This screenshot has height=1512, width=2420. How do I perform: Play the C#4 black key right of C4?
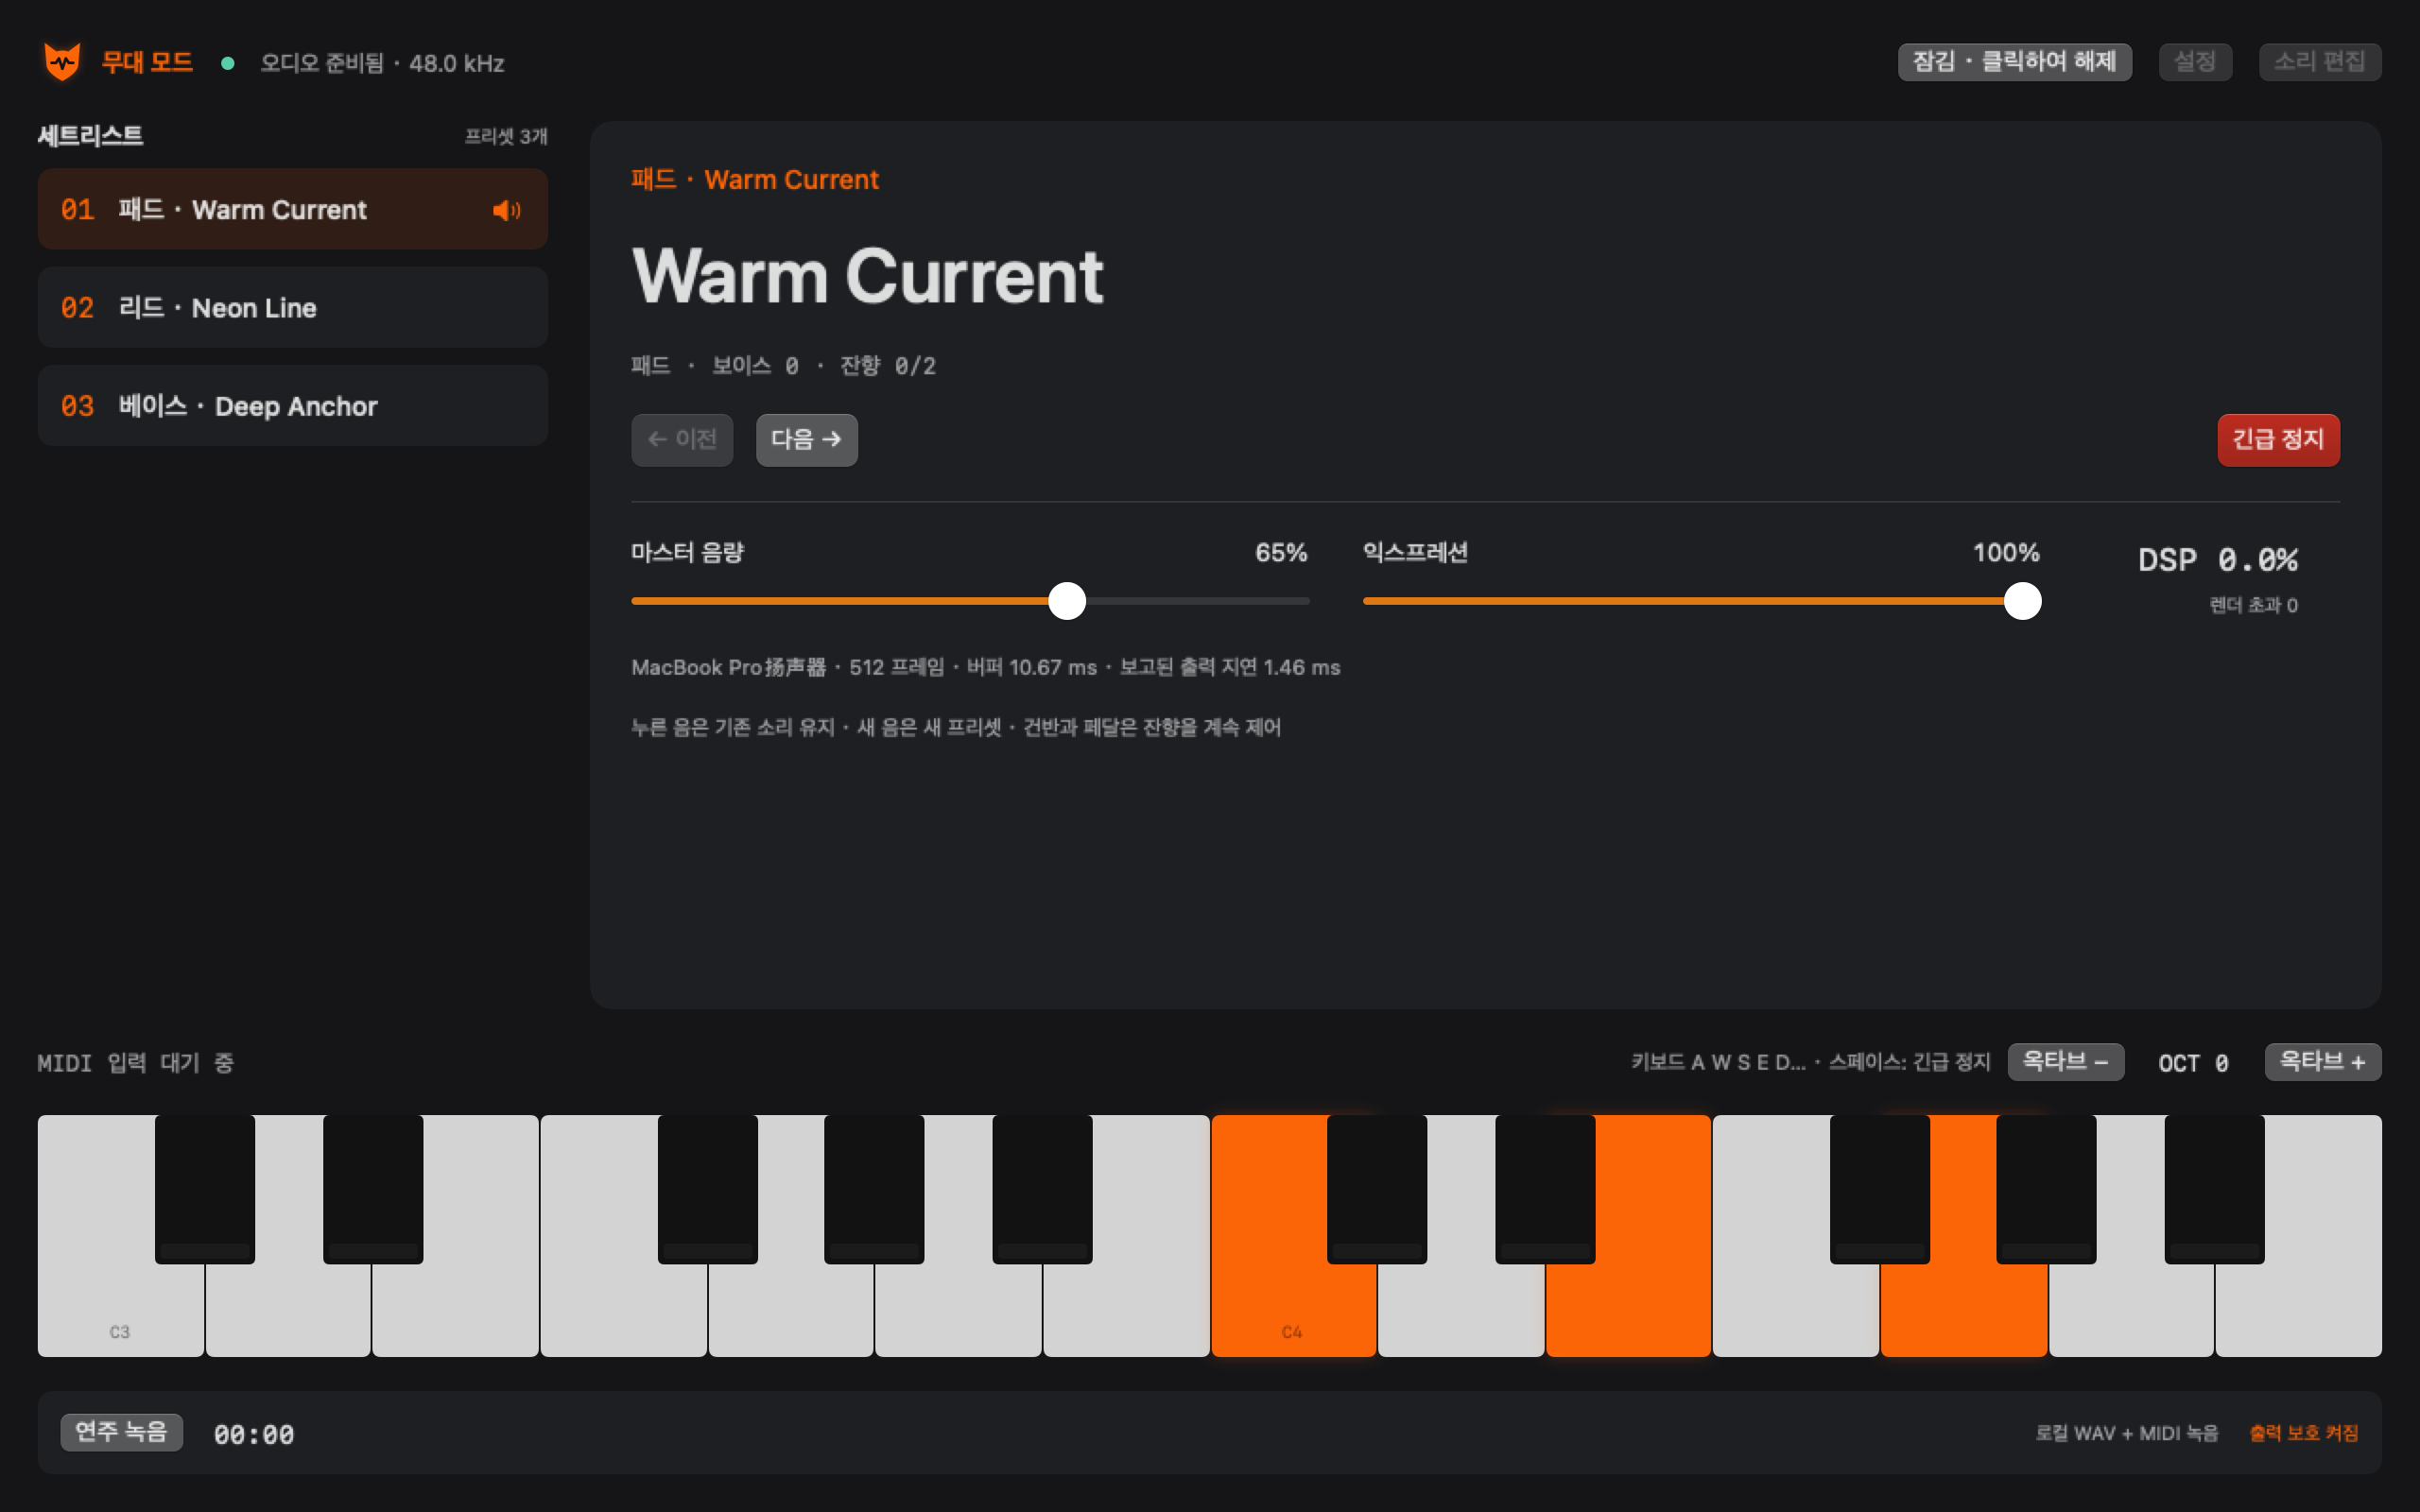[1376, 1188]
